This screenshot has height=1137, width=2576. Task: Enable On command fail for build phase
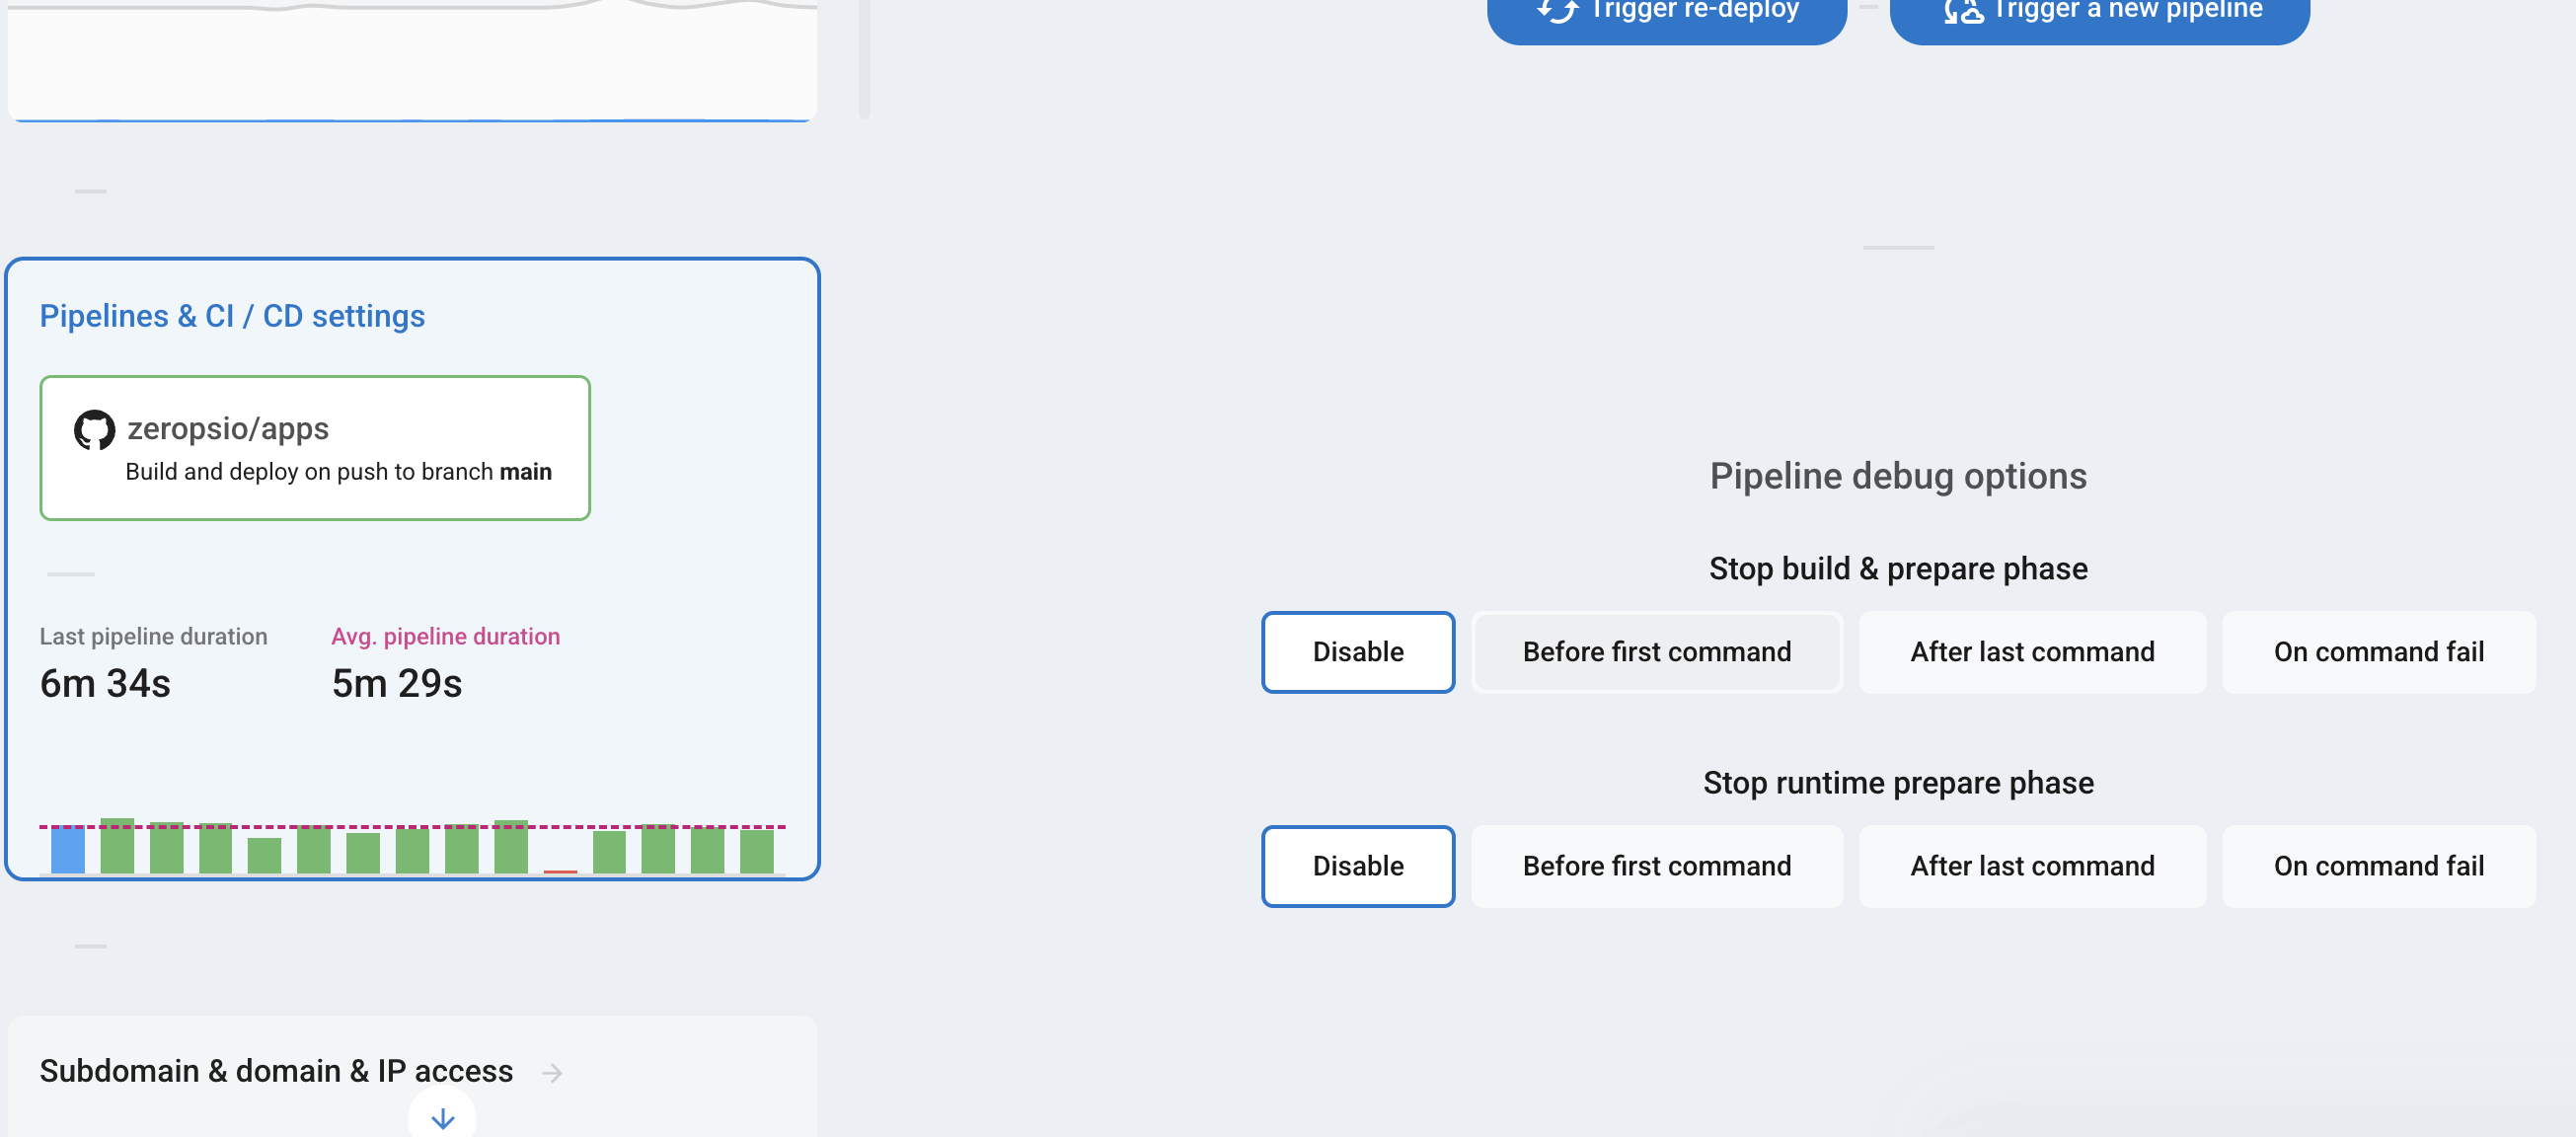(x=2377, y=651)
